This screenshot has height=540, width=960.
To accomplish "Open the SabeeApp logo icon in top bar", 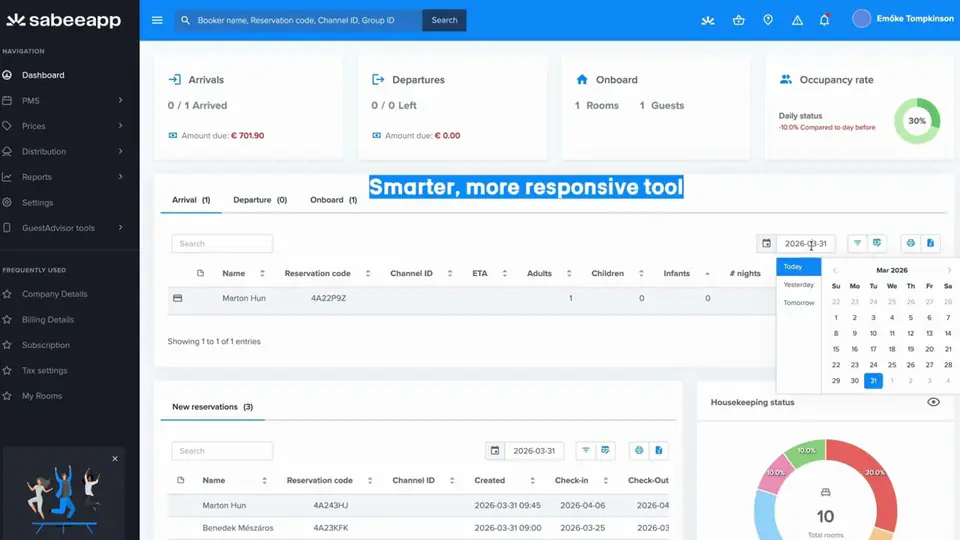I will 708,20.
